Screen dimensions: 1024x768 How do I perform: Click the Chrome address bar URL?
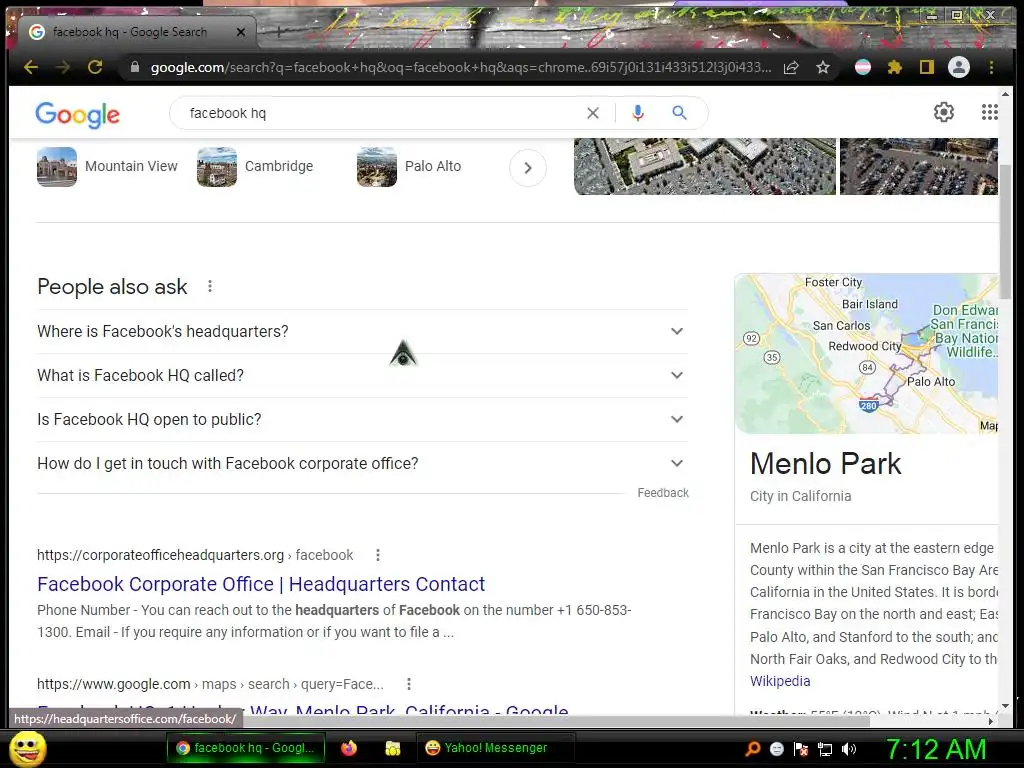(460, 67)
